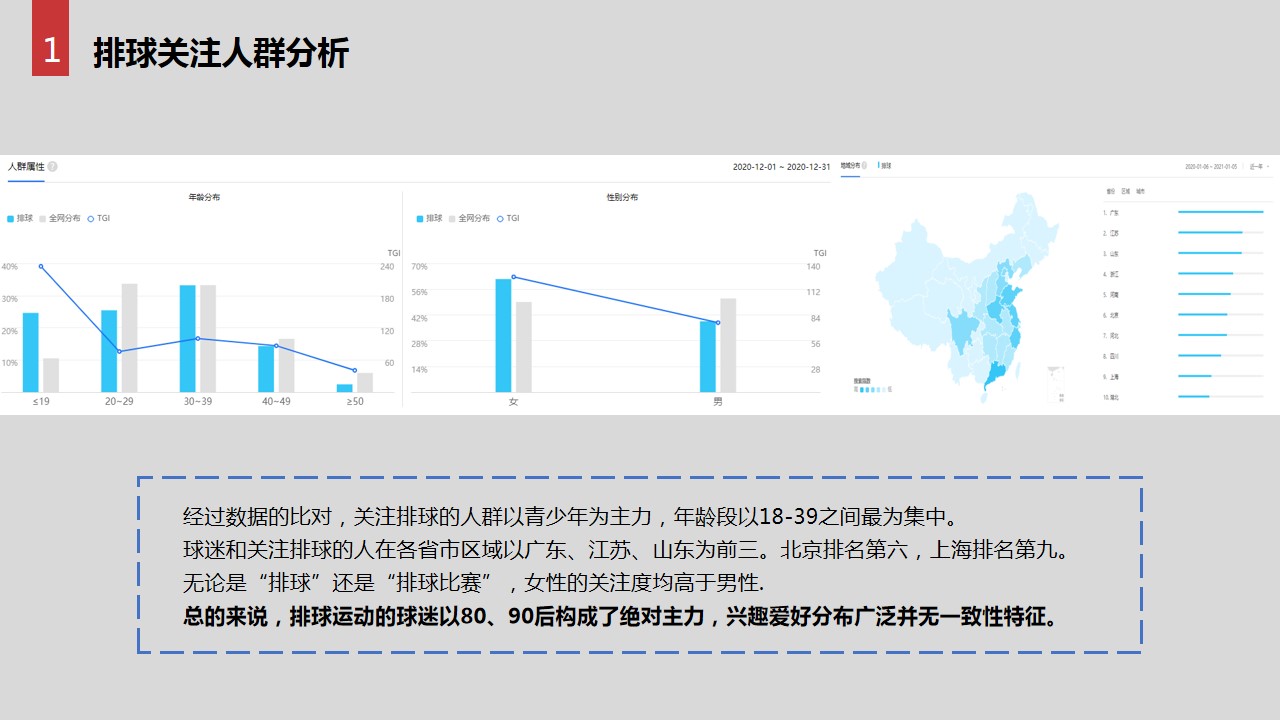The height and width of the screenshot is (720, 1280).
Task: Click the 10. 湖北 ranking row label
Action: click(1112, 397)
